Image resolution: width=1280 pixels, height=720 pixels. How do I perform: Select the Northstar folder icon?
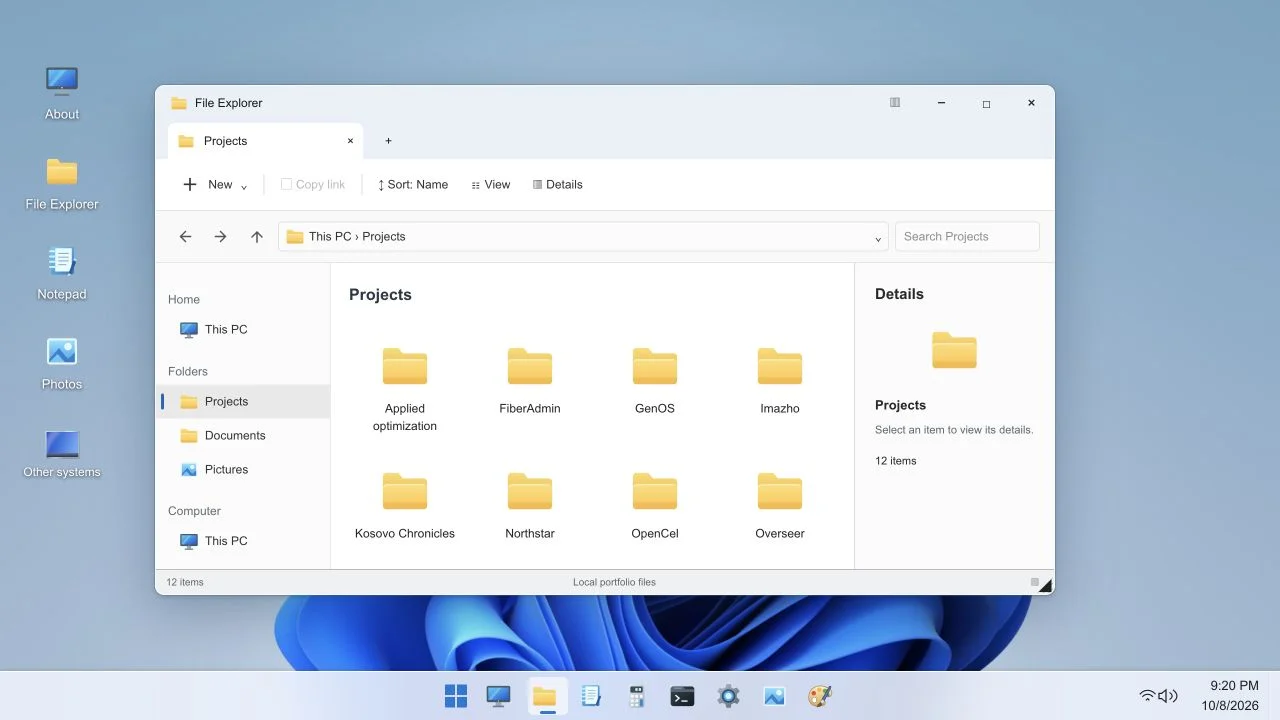click(530, 491)
